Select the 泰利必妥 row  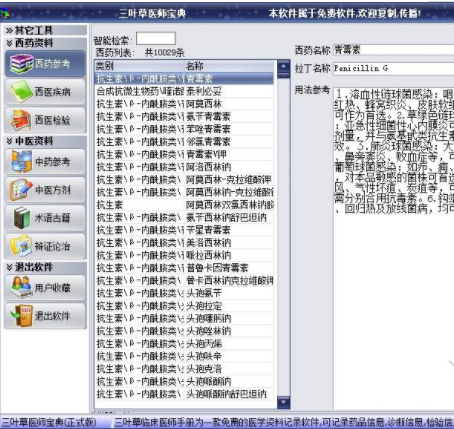184,91
